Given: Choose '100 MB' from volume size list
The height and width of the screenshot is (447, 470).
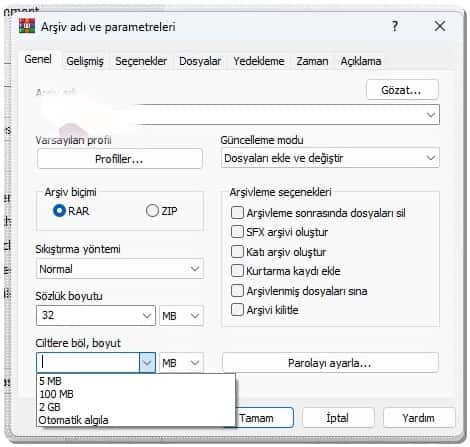Looking at the screenshot, I should (x=56, y=394).
